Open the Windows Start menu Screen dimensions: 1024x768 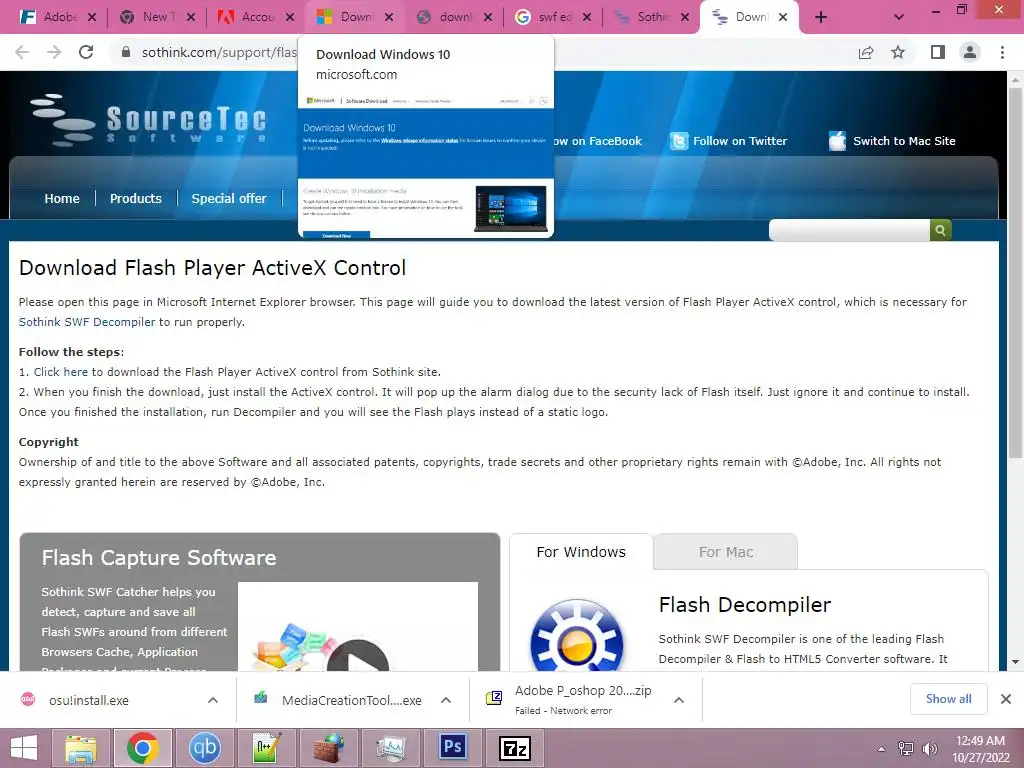click(24, 748)
